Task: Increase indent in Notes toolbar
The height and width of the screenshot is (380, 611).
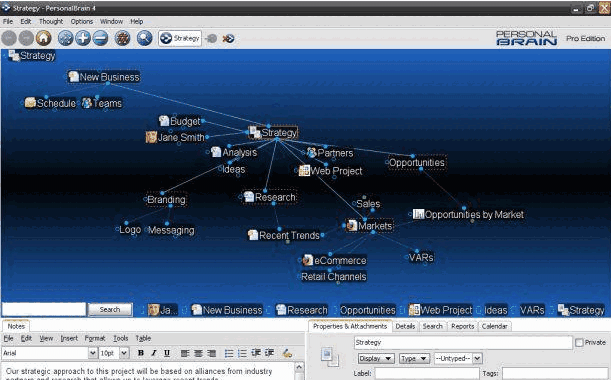Action: [x=269, y=353]
